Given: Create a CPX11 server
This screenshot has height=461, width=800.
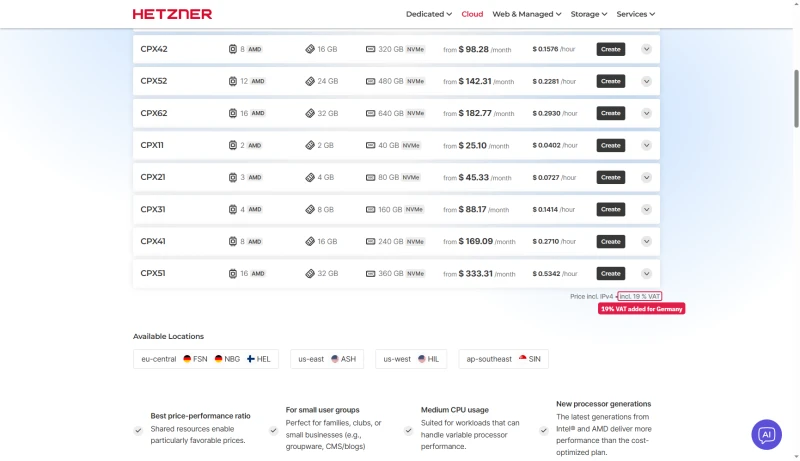Looking at the screenshot, I should tap(611, 145).
